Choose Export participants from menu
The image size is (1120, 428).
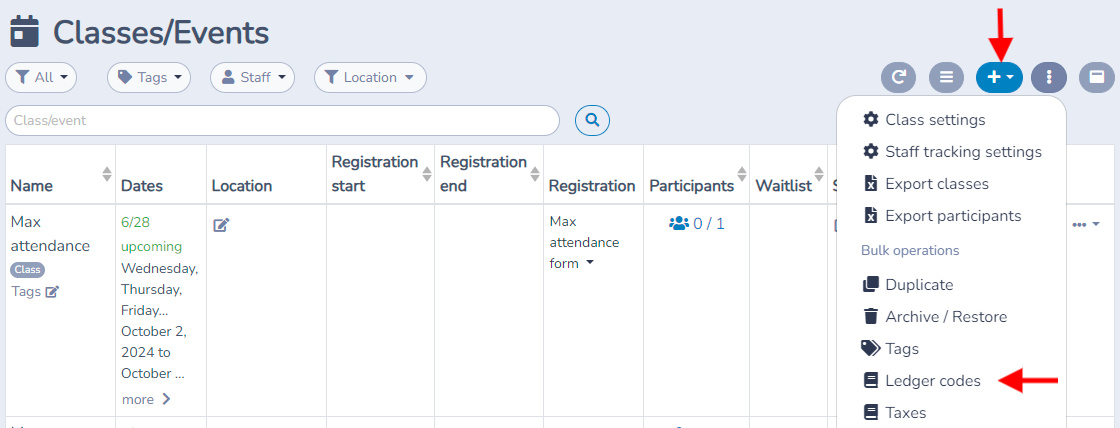pyautogui.click(x=942, y=216)
